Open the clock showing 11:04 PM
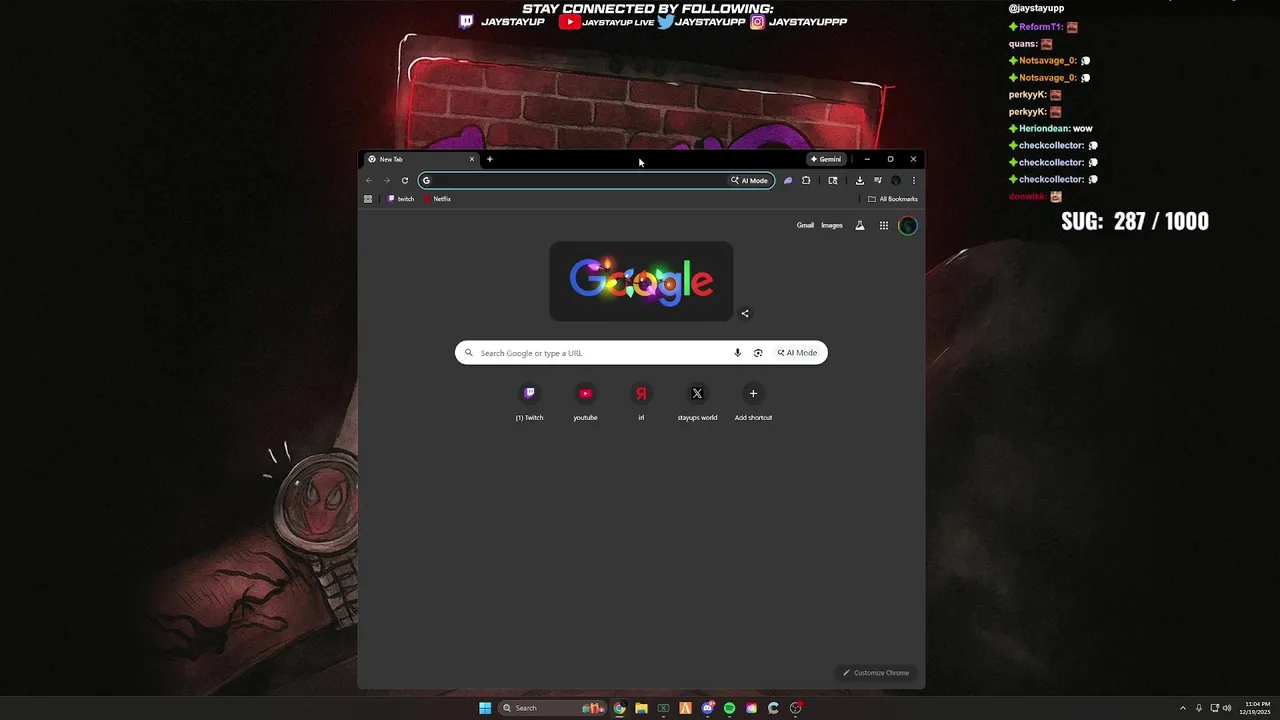Image resolution: width=1280 pixels, height=720 pixels. point(1255,708)
